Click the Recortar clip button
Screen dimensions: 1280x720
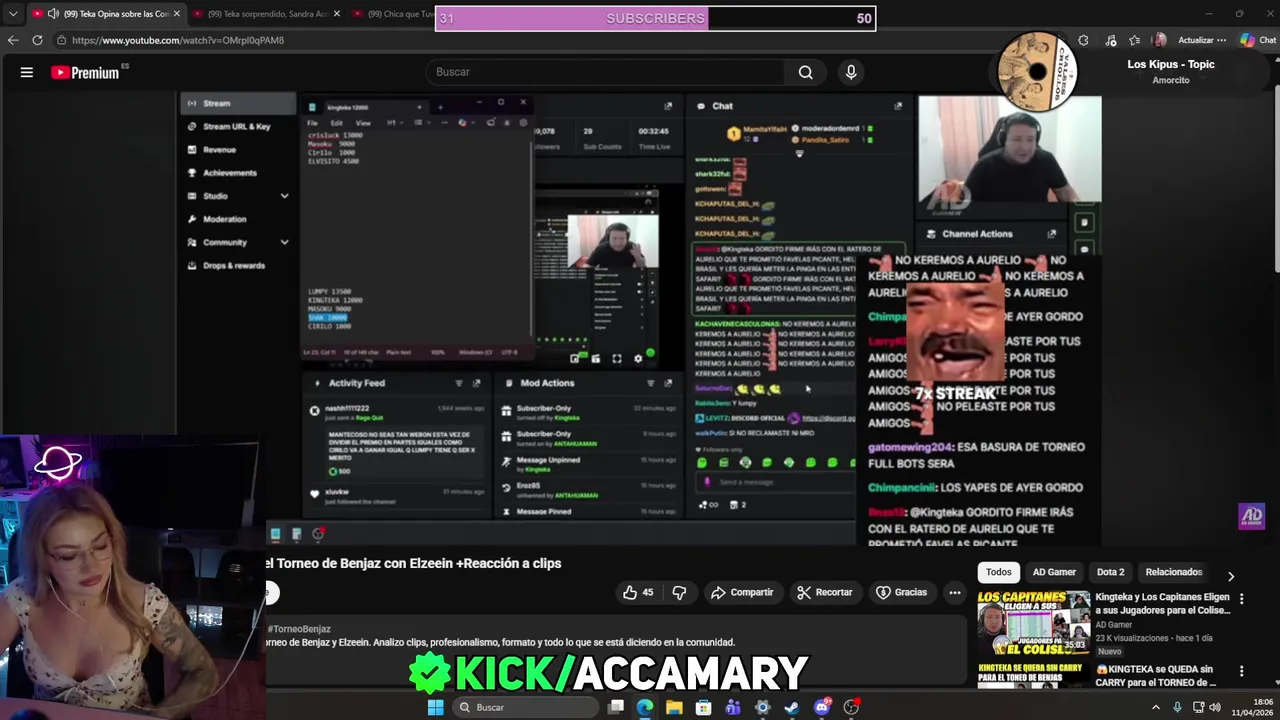coord(825,592)
